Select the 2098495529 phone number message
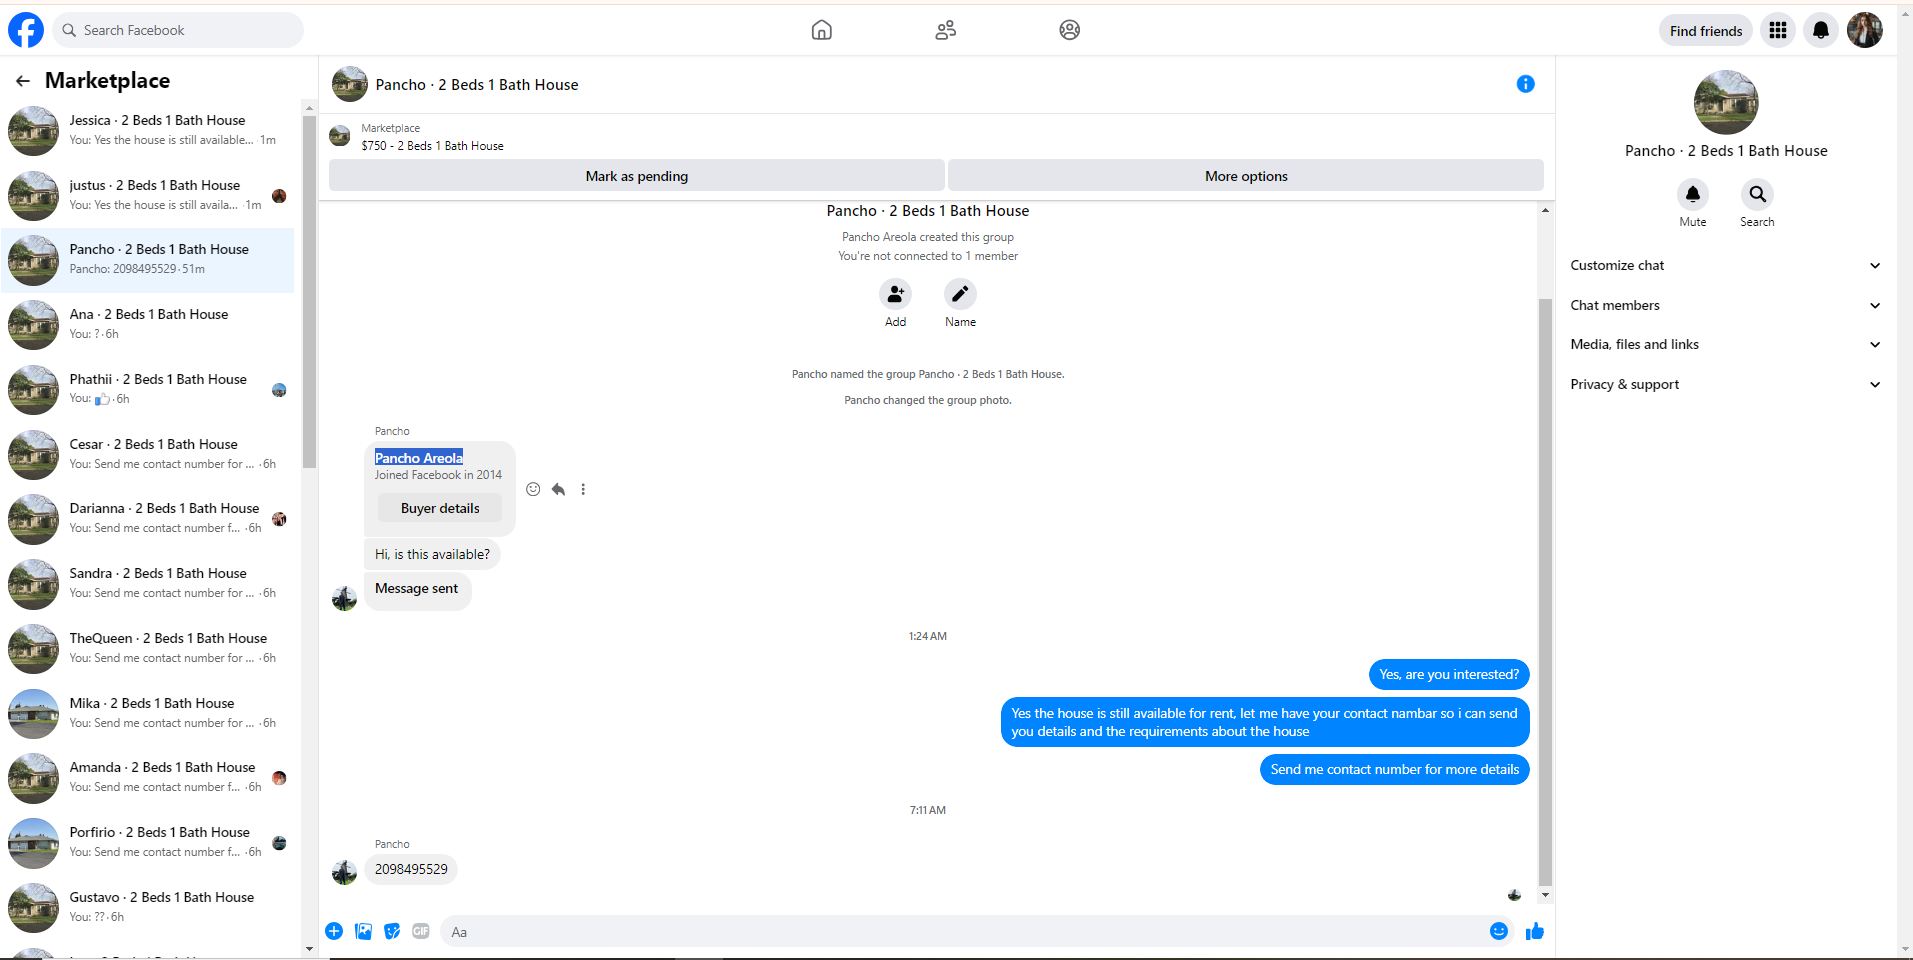Screen dimensions: 1913x960 (x=411, y=870)
